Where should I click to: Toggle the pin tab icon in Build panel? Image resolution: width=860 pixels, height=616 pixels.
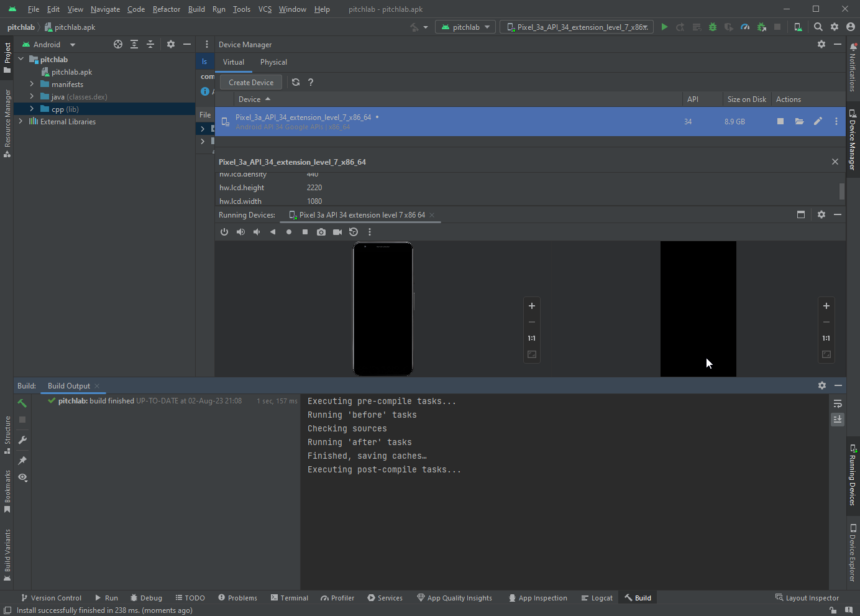click(22, 460)
